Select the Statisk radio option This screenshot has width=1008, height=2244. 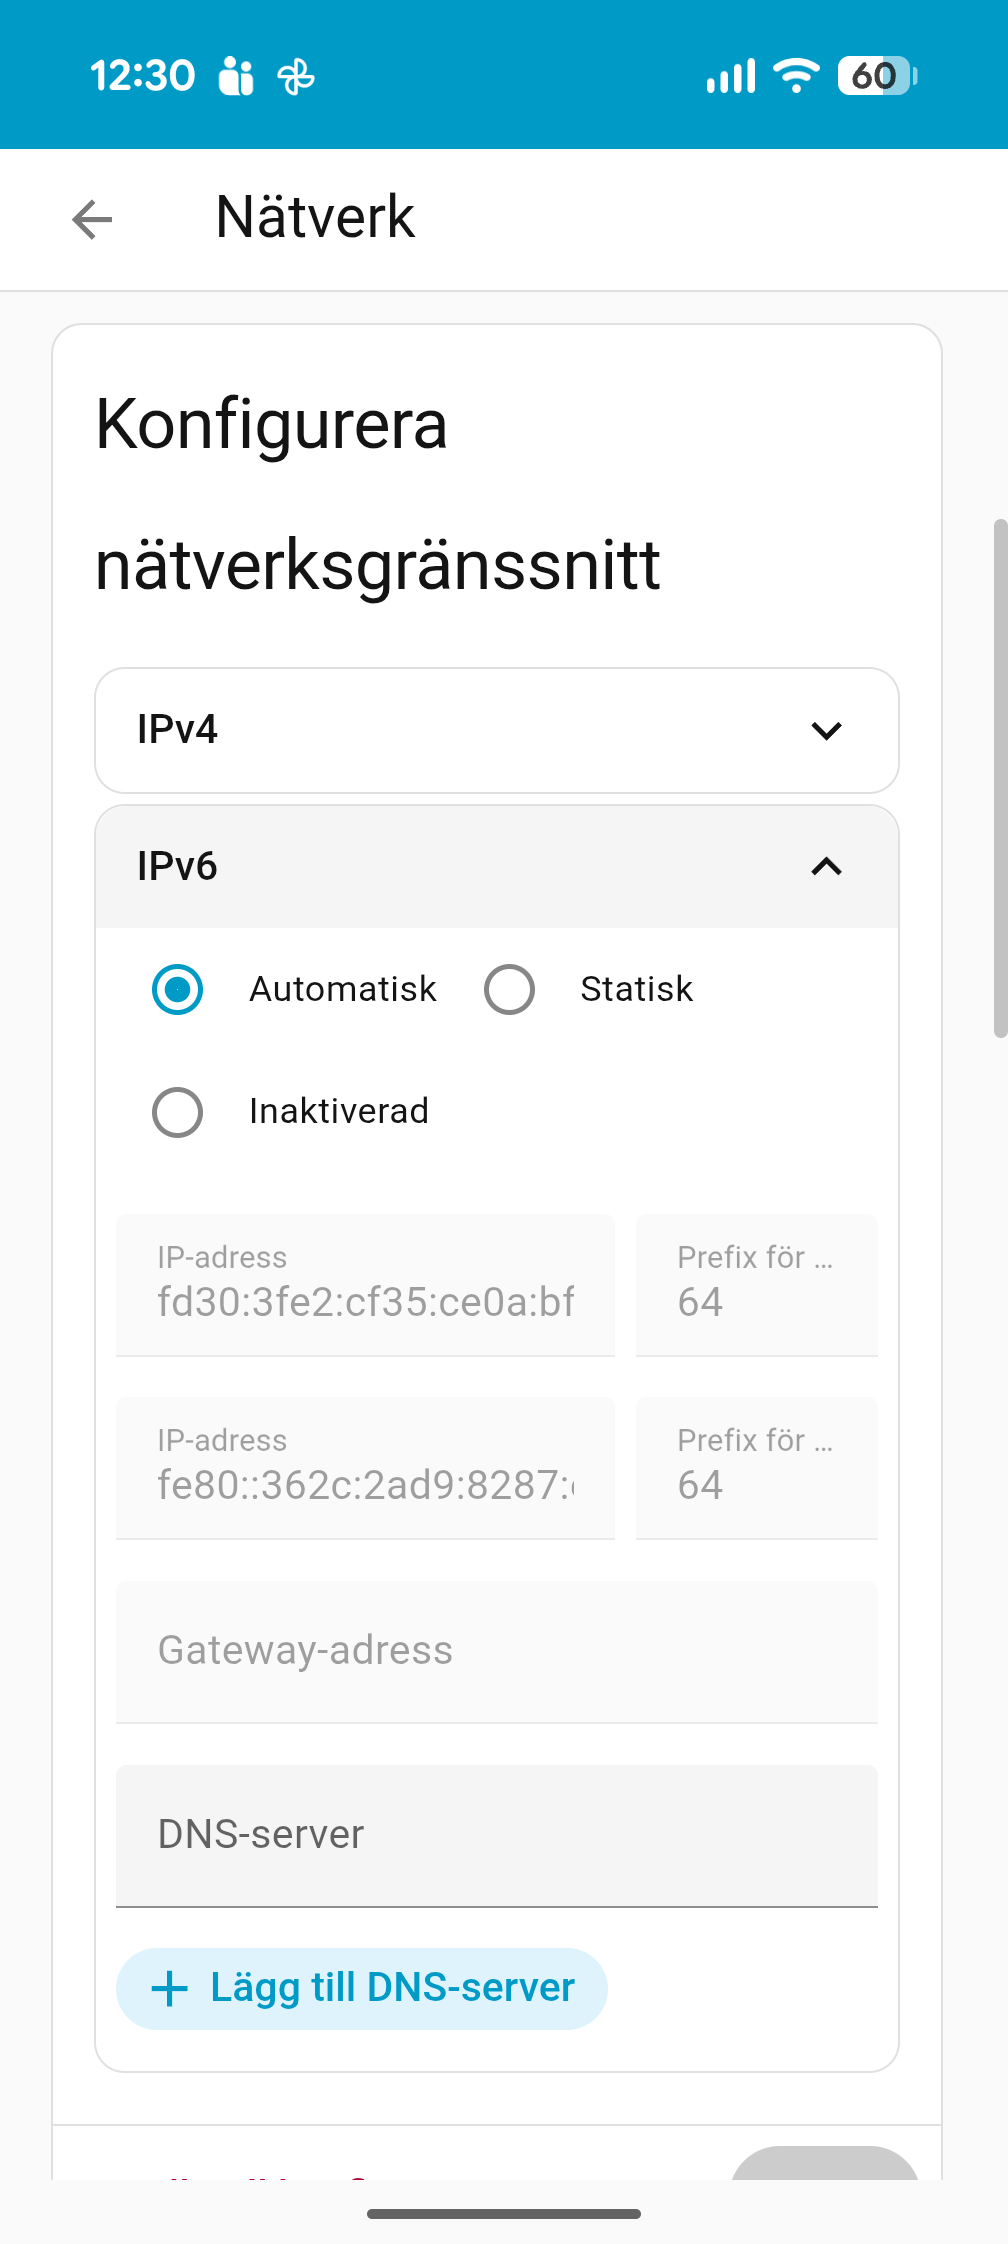click(x=509, y=990)
